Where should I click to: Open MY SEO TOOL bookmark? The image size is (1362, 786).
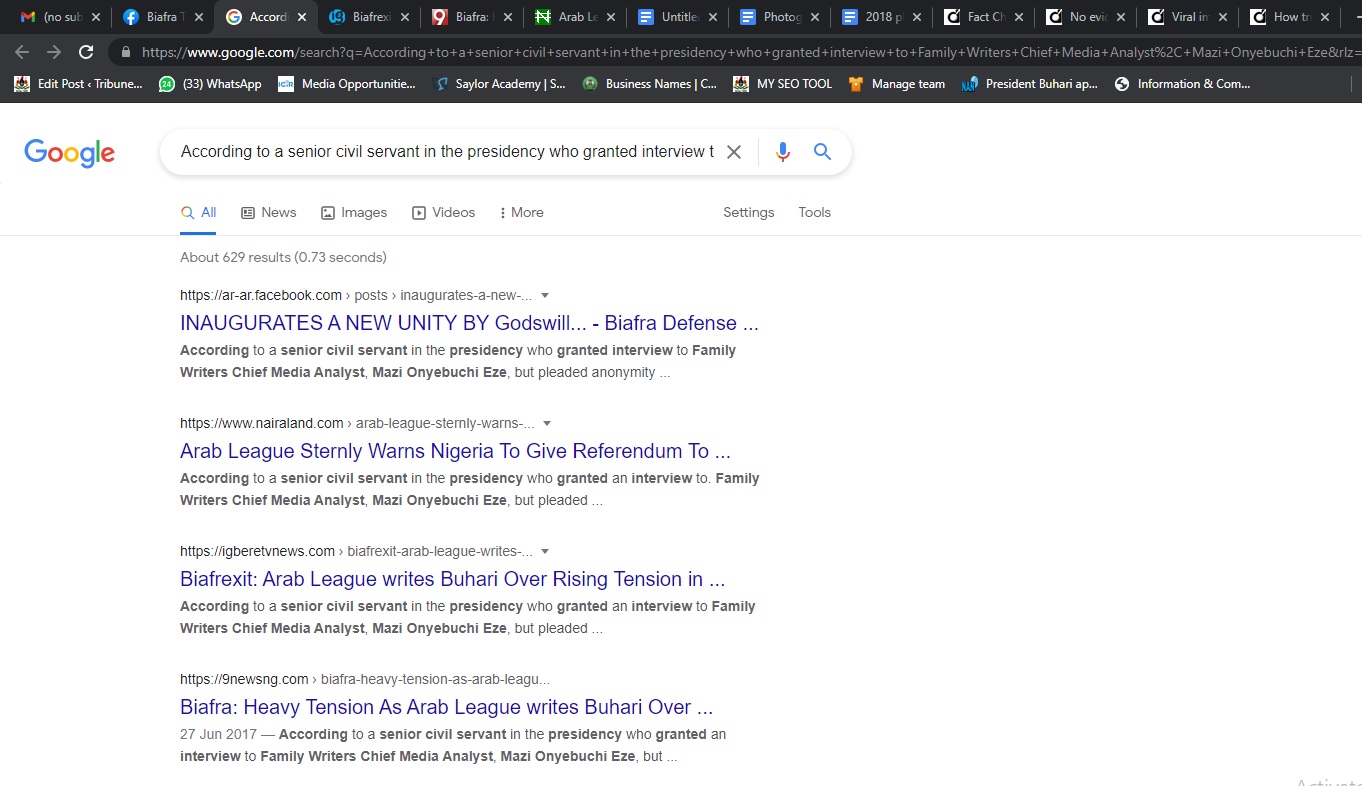(782, 84)
